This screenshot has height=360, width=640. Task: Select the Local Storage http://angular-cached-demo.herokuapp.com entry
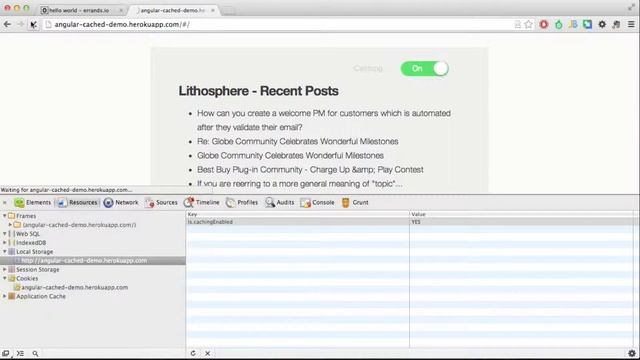pos(93,260)
